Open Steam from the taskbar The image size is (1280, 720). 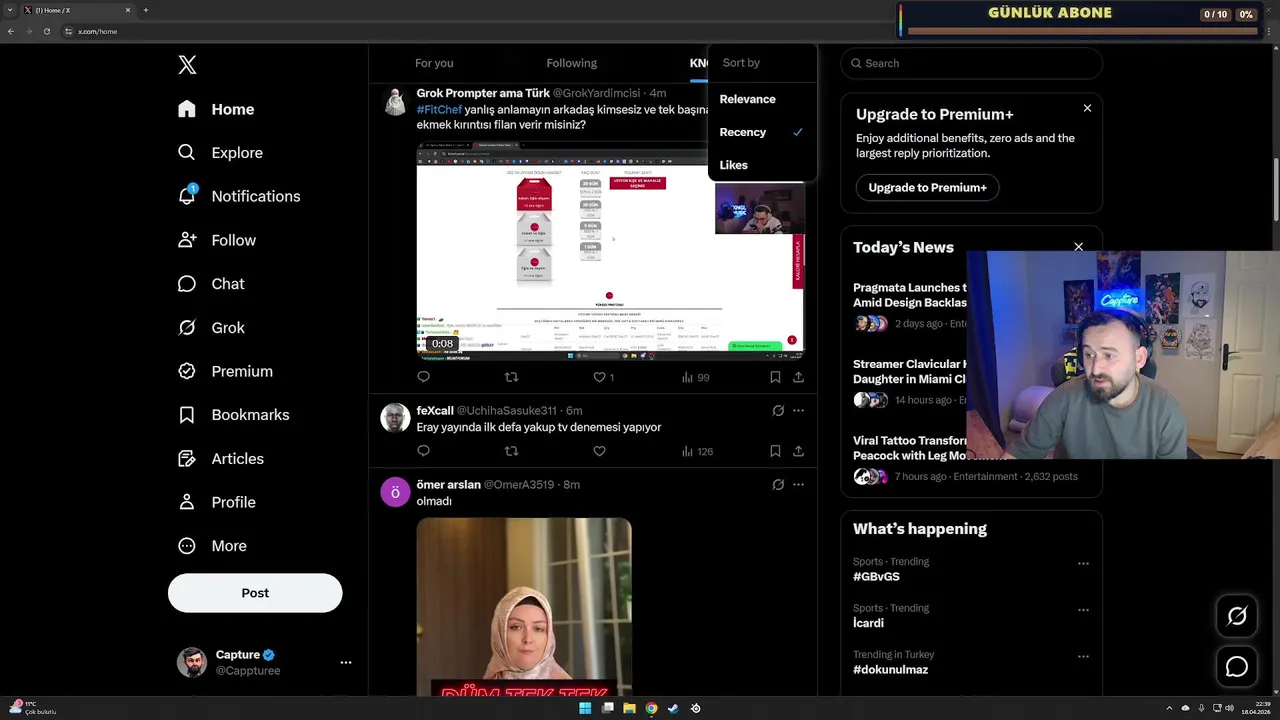pos(673,708)
